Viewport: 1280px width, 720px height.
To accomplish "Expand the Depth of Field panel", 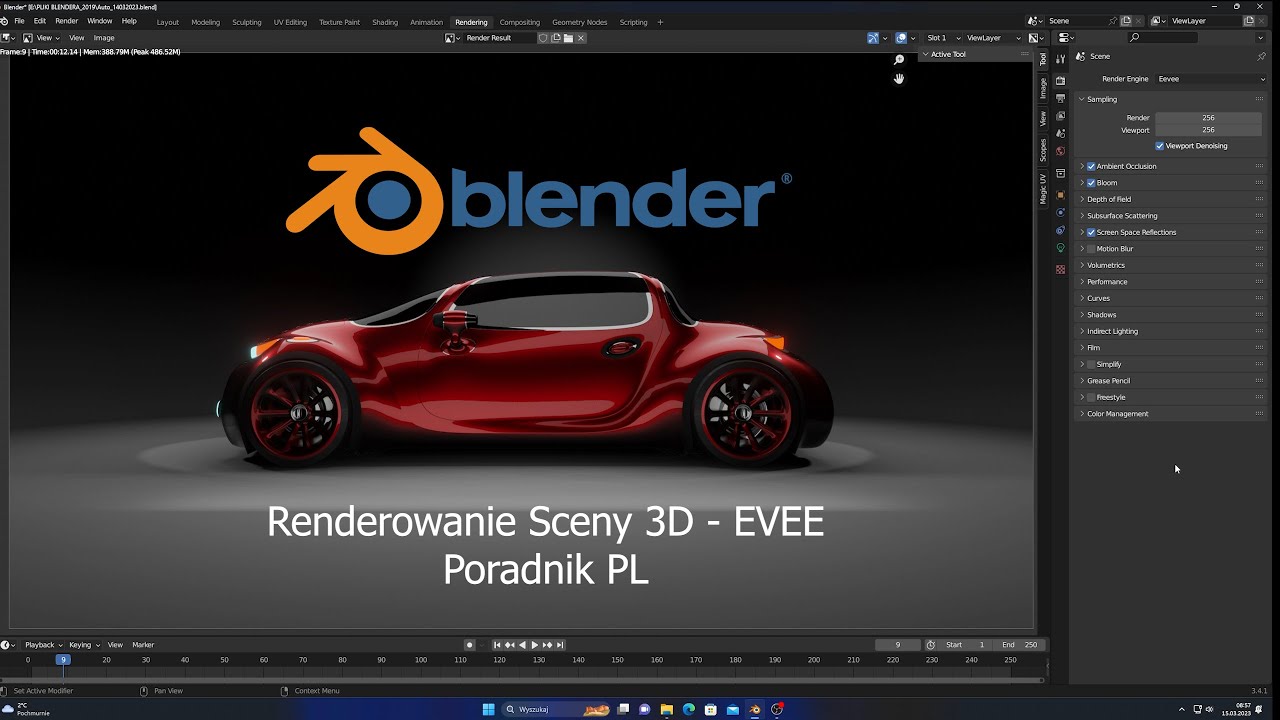I will coord(1171,199).
